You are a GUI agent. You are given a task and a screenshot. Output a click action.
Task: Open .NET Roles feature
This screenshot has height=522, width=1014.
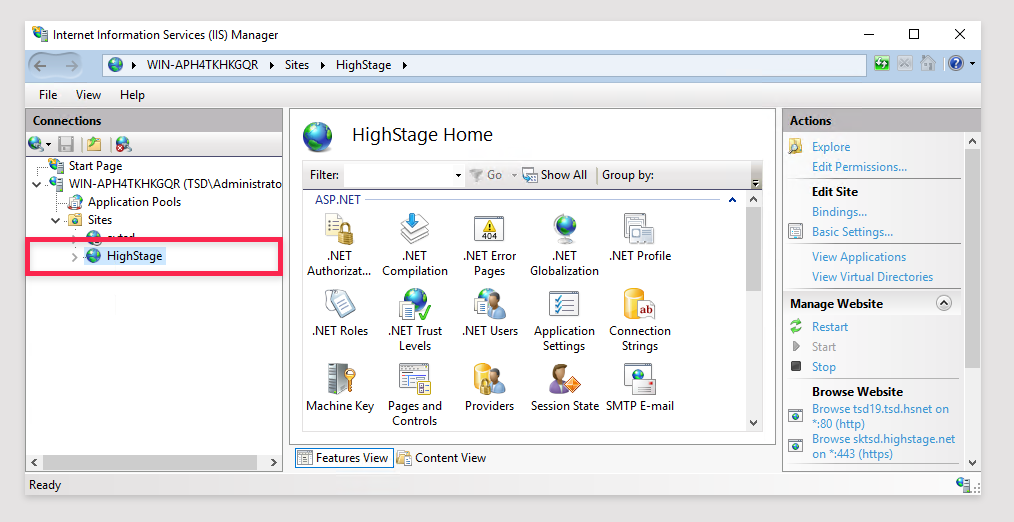click(340, 312)
